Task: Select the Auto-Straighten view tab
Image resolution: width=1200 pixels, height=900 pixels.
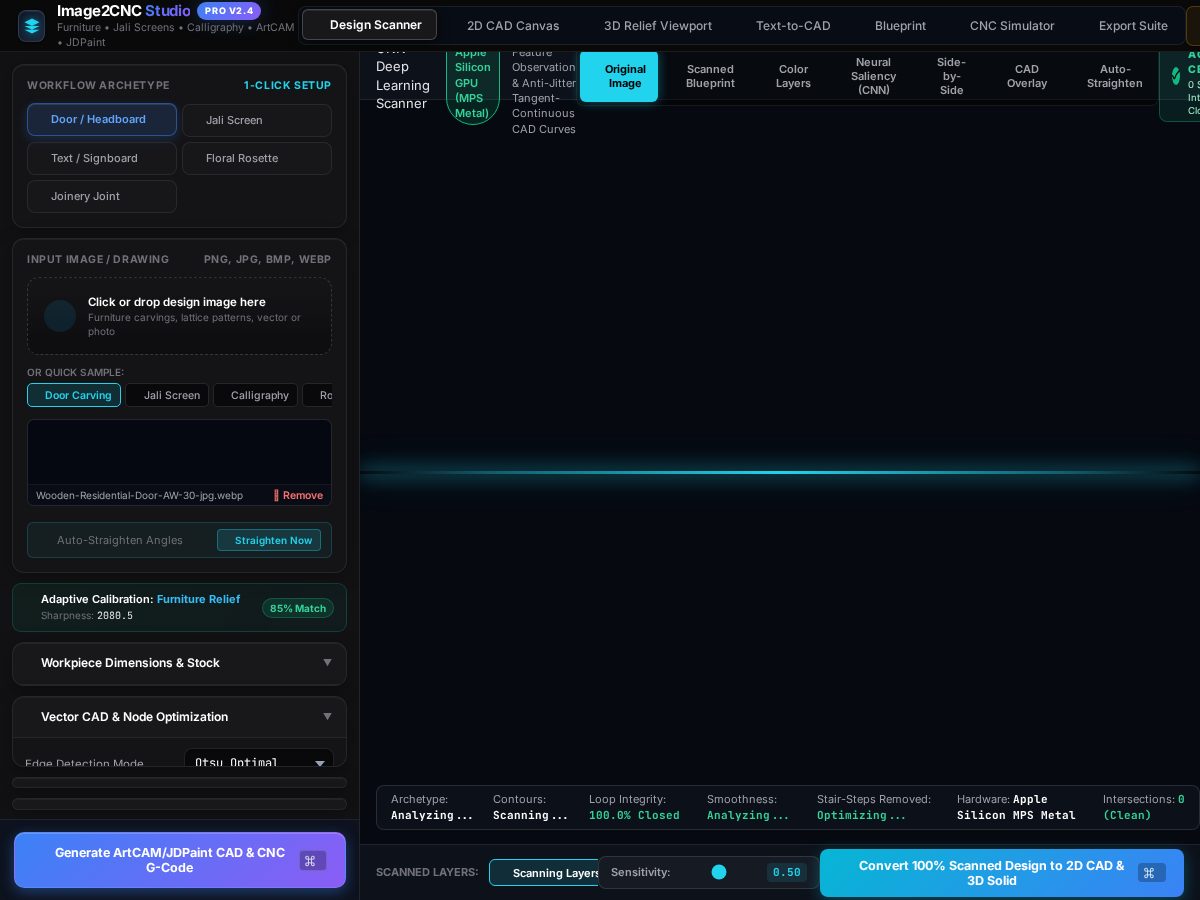Action: click(1115, 76)
